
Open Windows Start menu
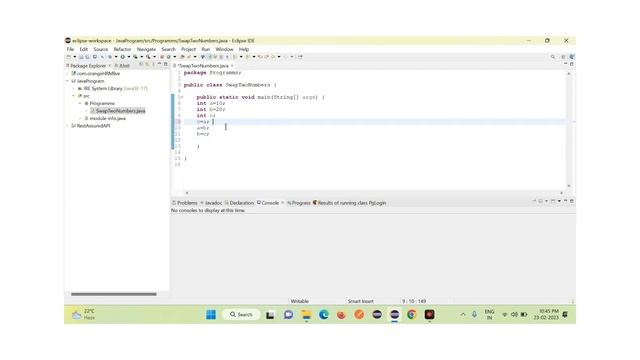point(211,314)
